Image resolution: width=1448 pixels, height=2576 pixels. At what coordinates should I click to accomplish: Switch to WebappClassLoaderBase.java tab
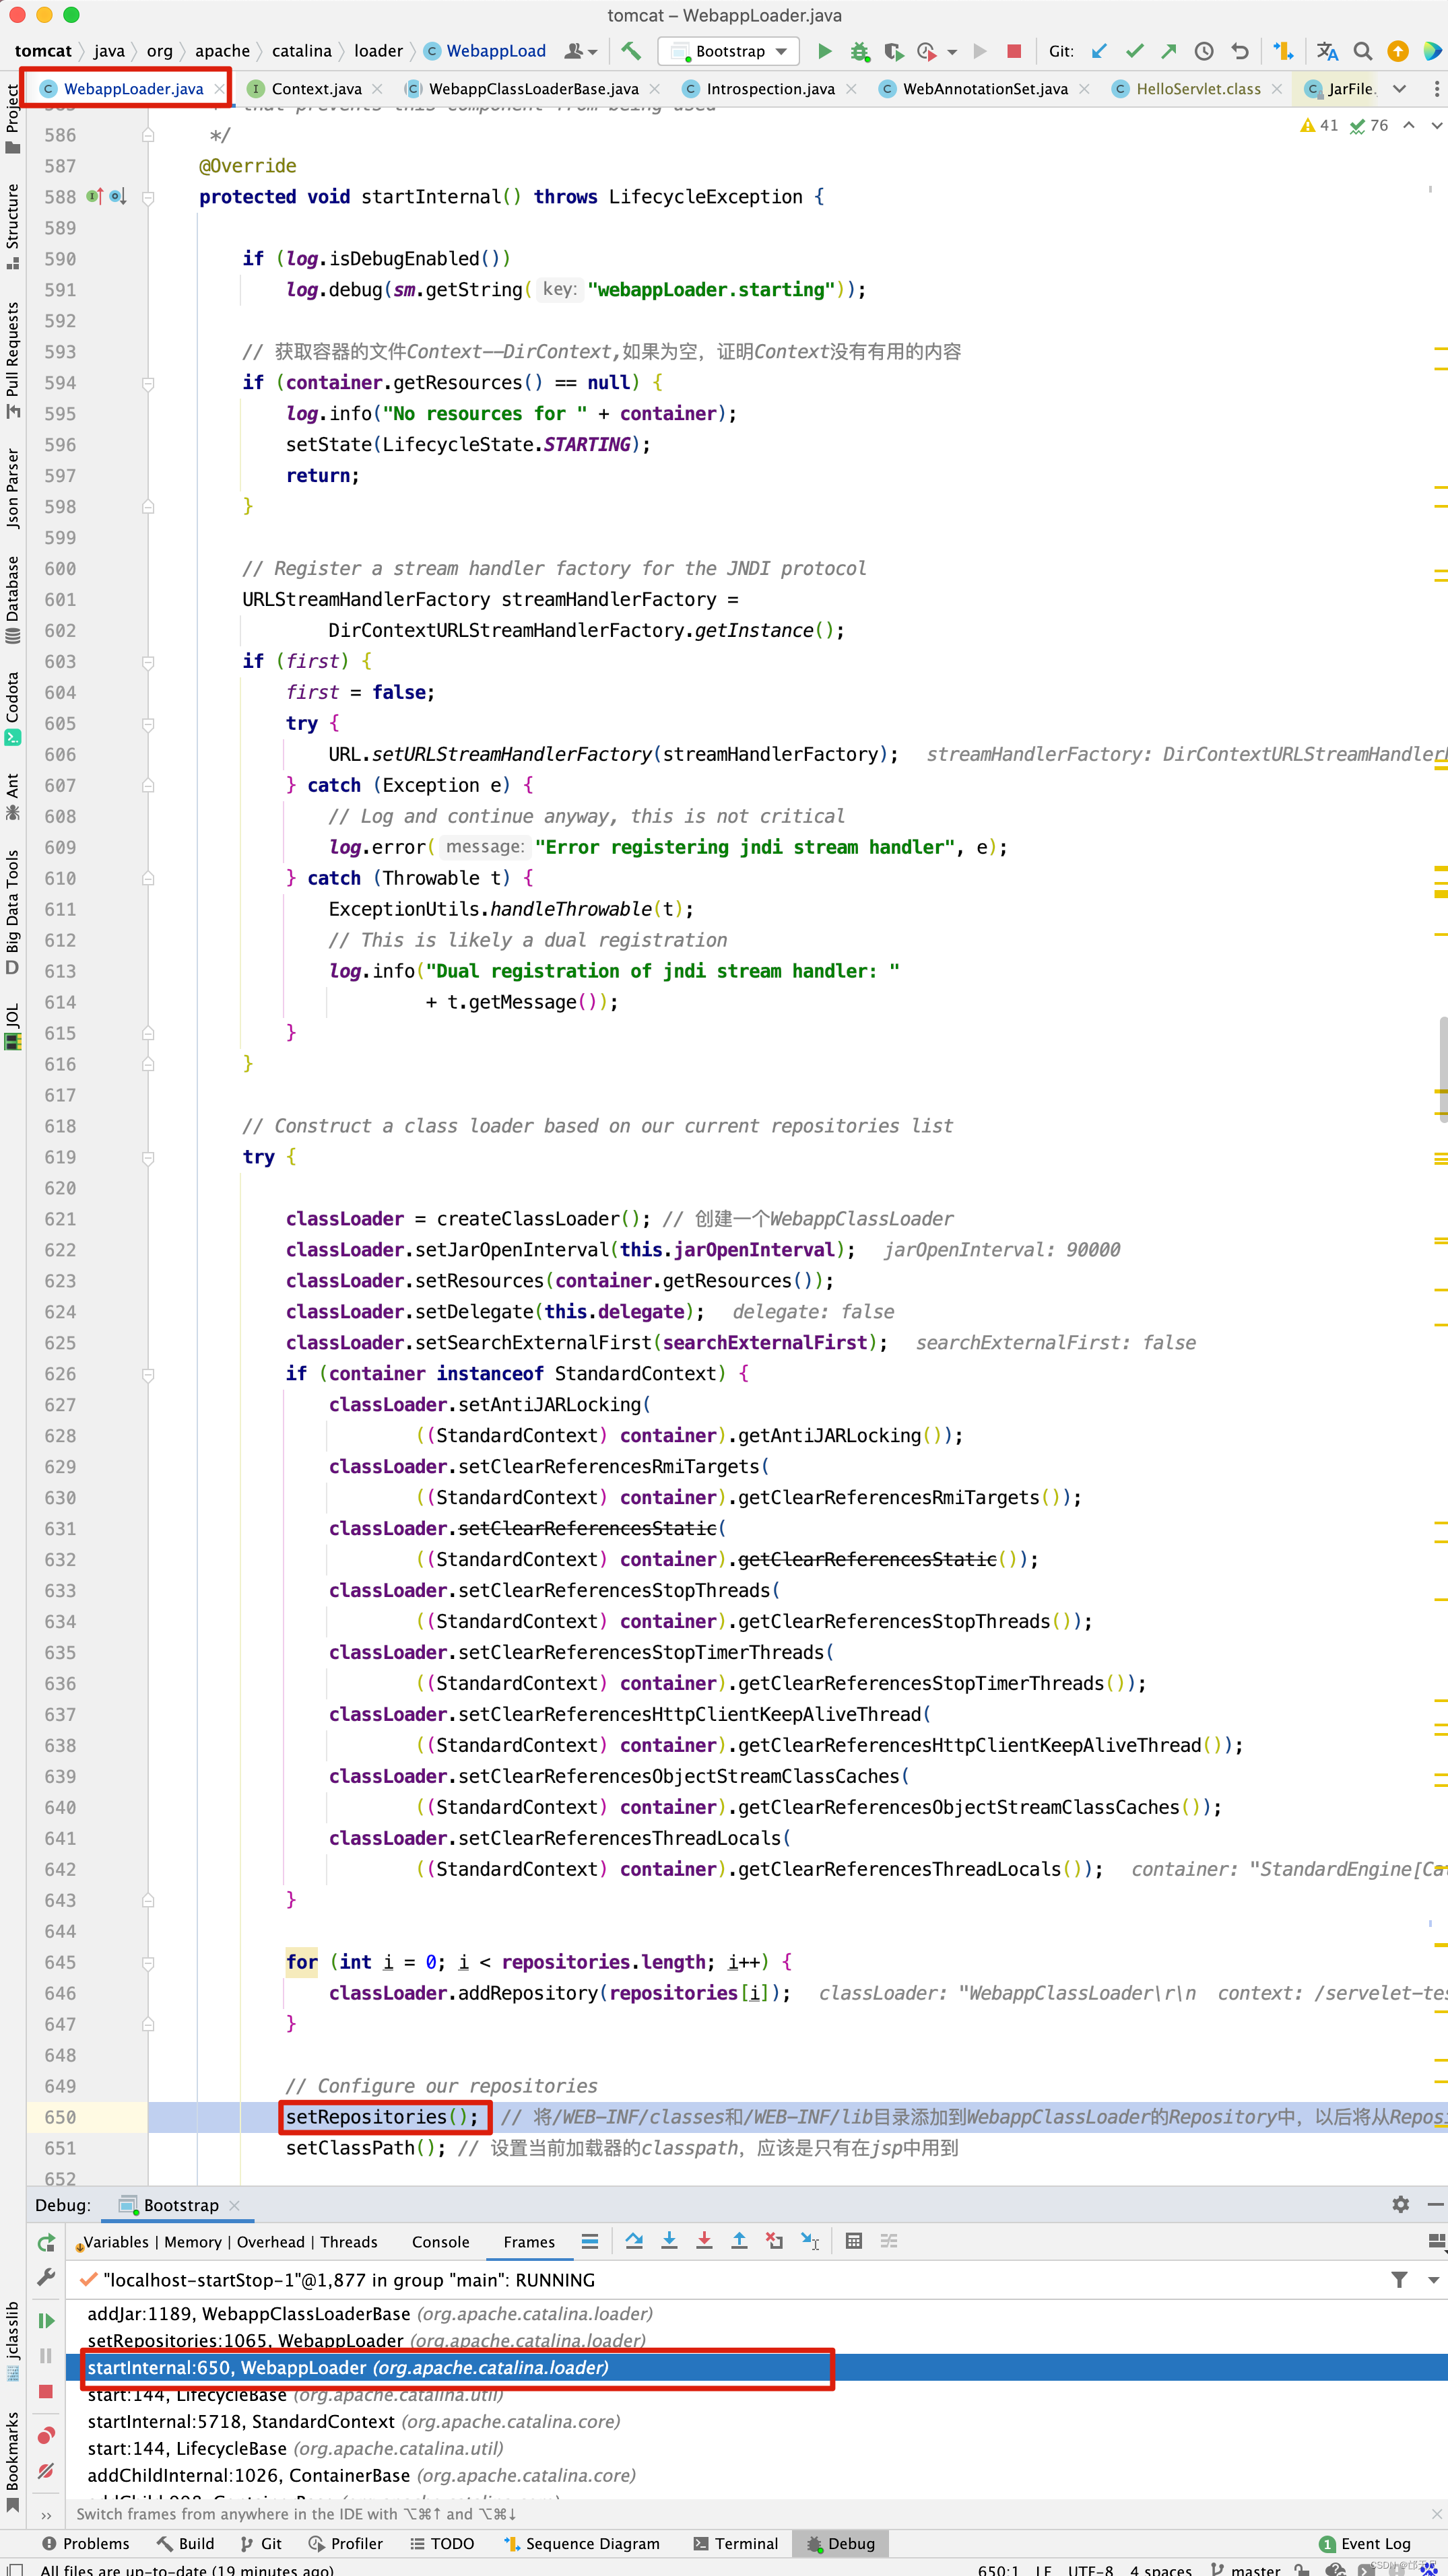[x=533, y=89]
